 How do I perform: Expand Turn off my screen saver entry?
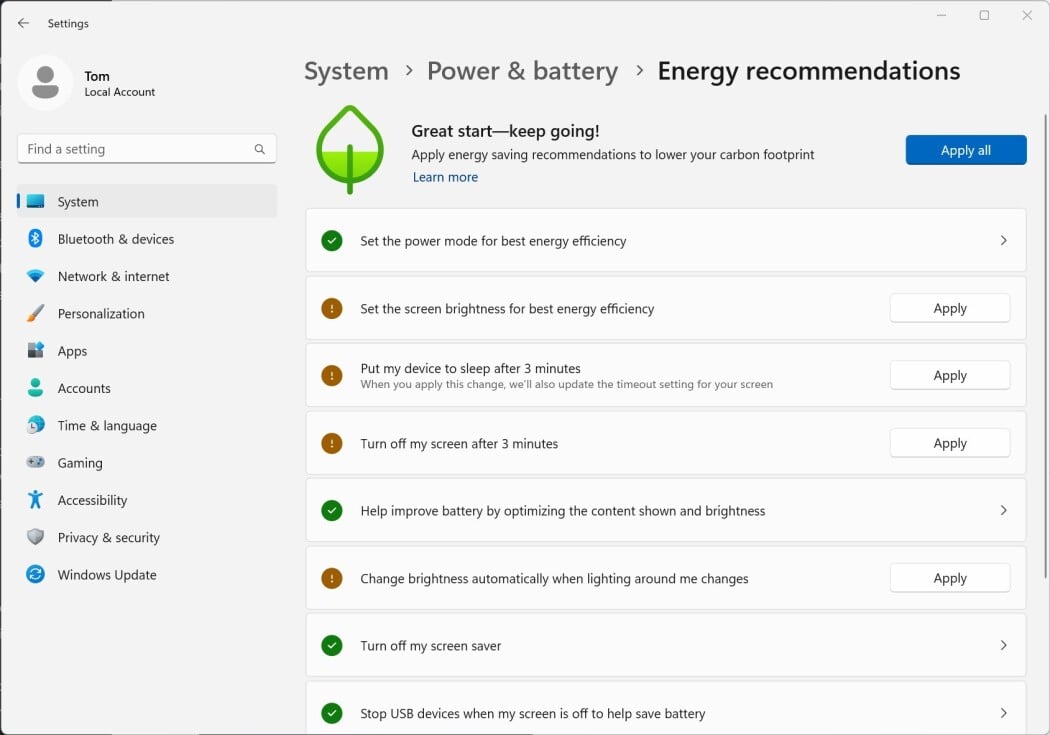(1003, 645)
